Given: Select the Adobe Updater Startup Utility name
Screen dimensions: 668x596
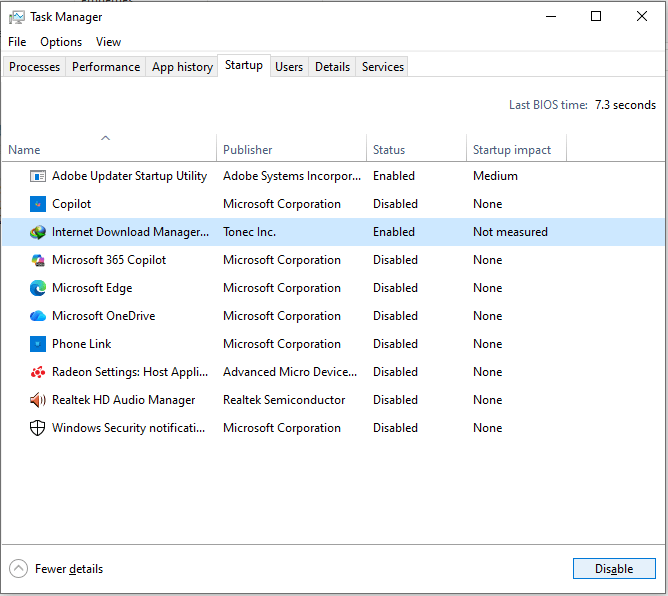Looking at the screenshot, I should pyautogui.click(x=130, y=176).
